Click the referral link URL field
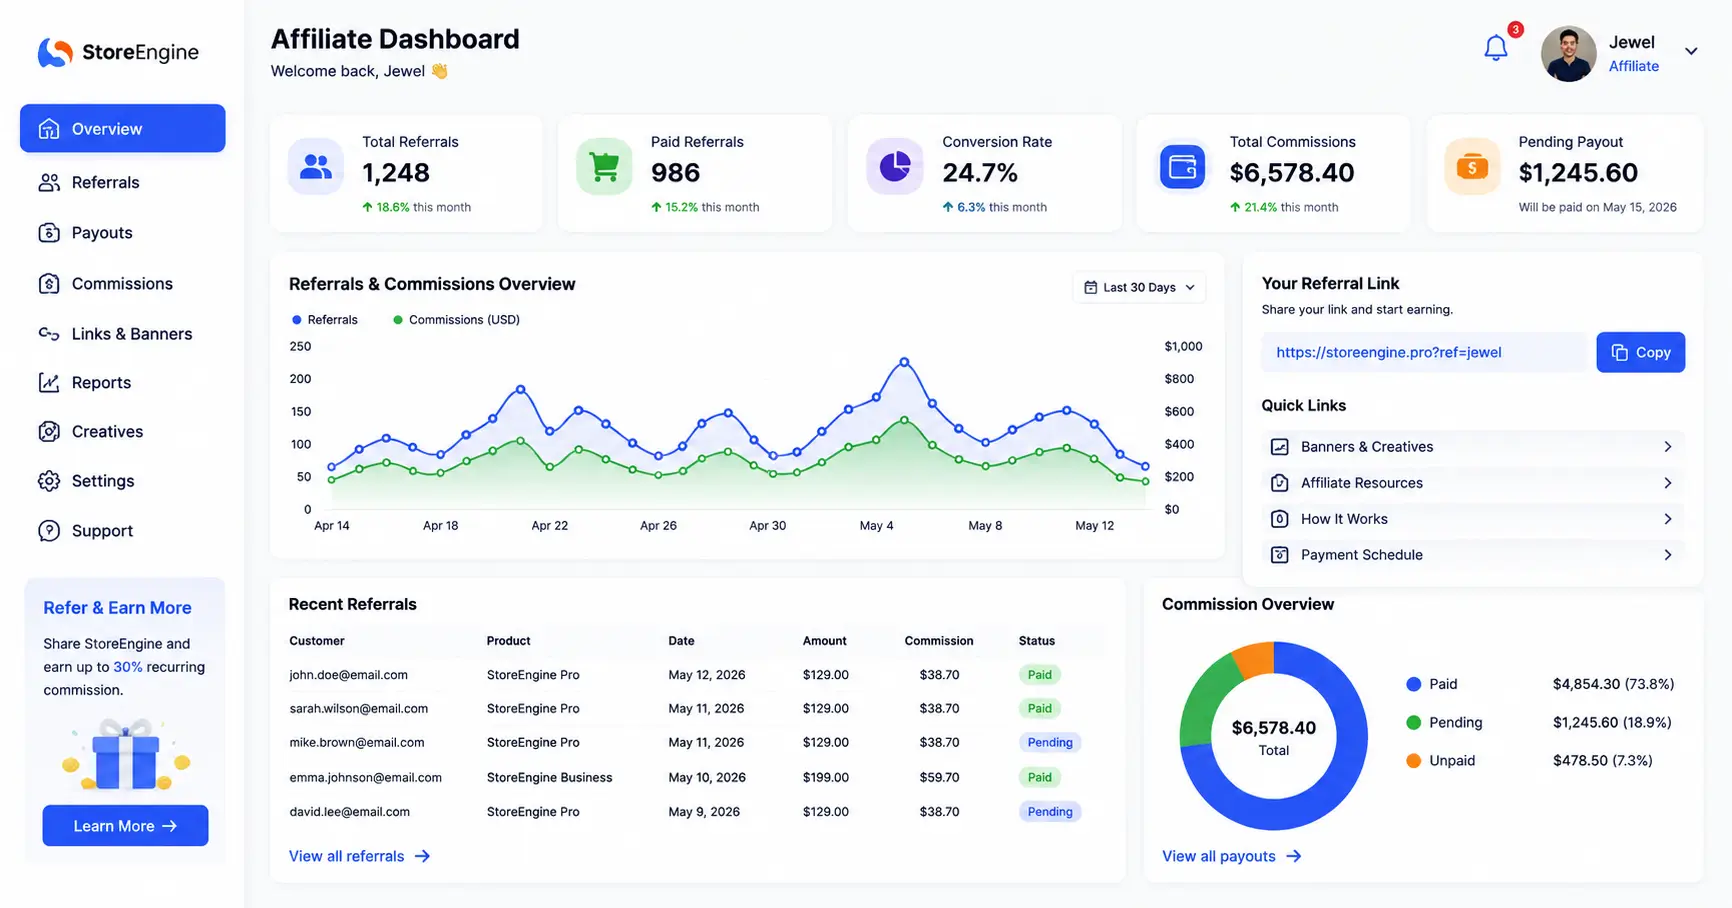Screen dimensions: 1732x908 [x=1424, y=352]
